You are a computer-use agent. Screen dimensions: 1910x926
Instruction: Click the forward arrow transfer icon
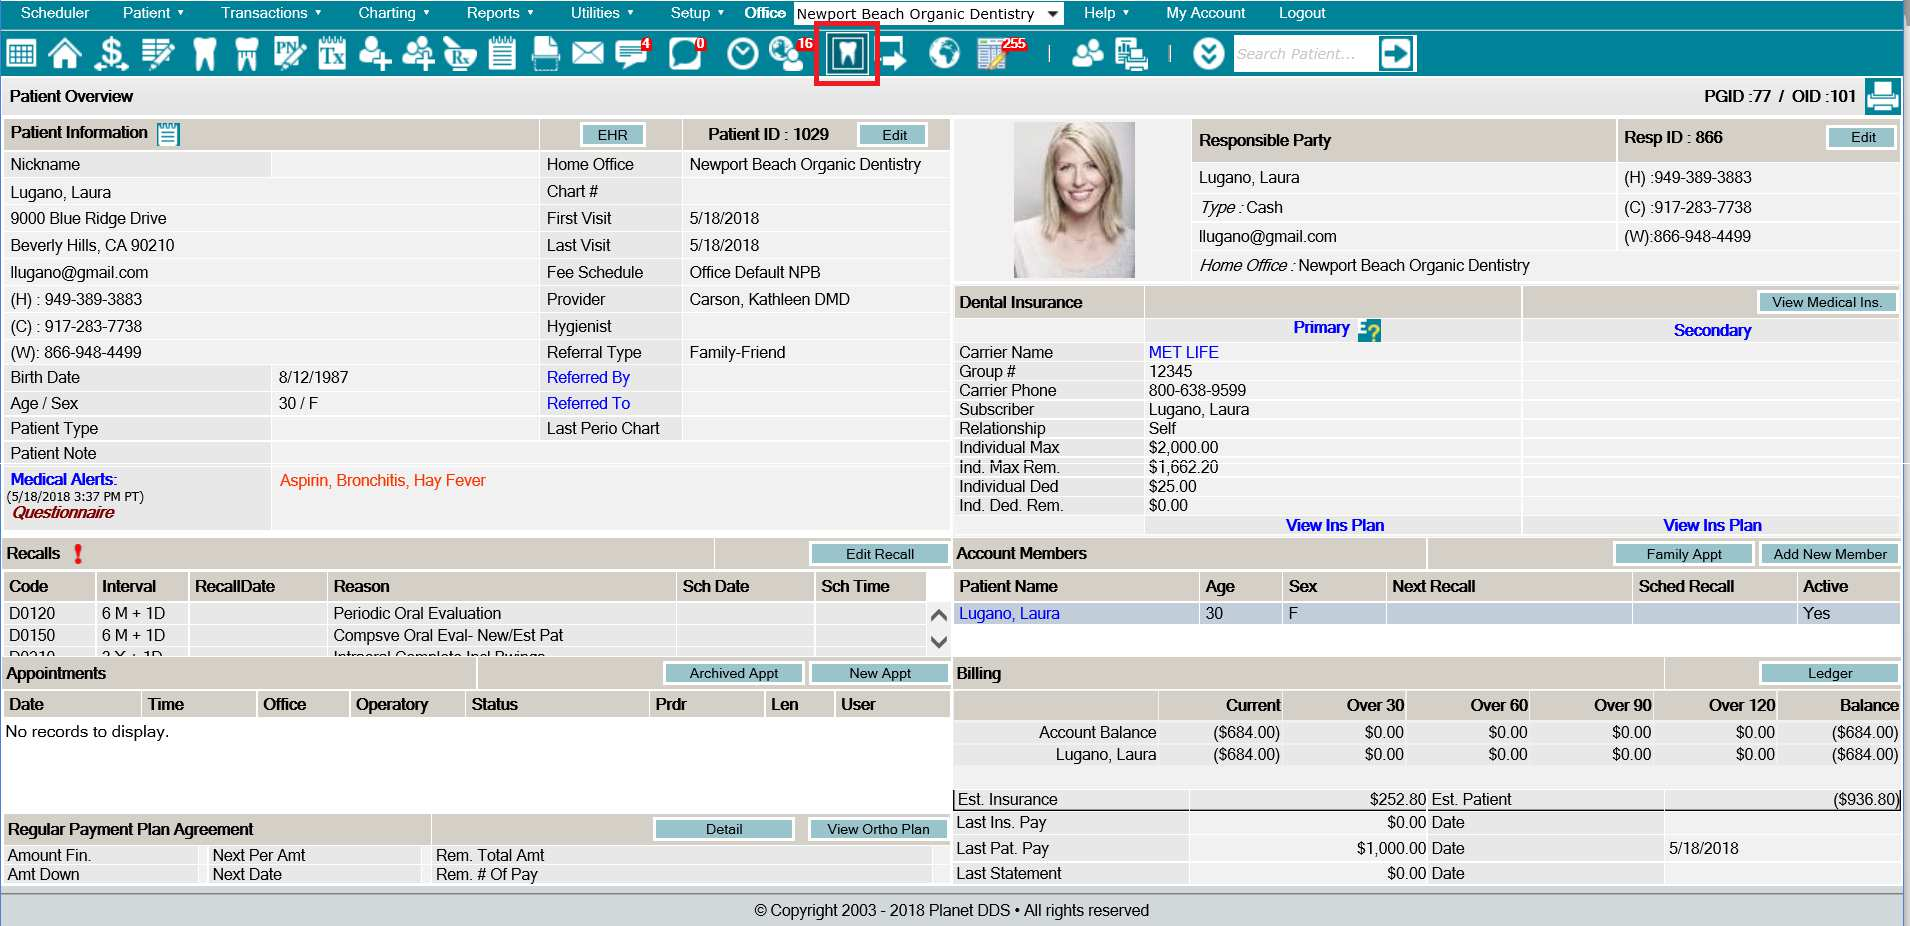tap(893, 53)
